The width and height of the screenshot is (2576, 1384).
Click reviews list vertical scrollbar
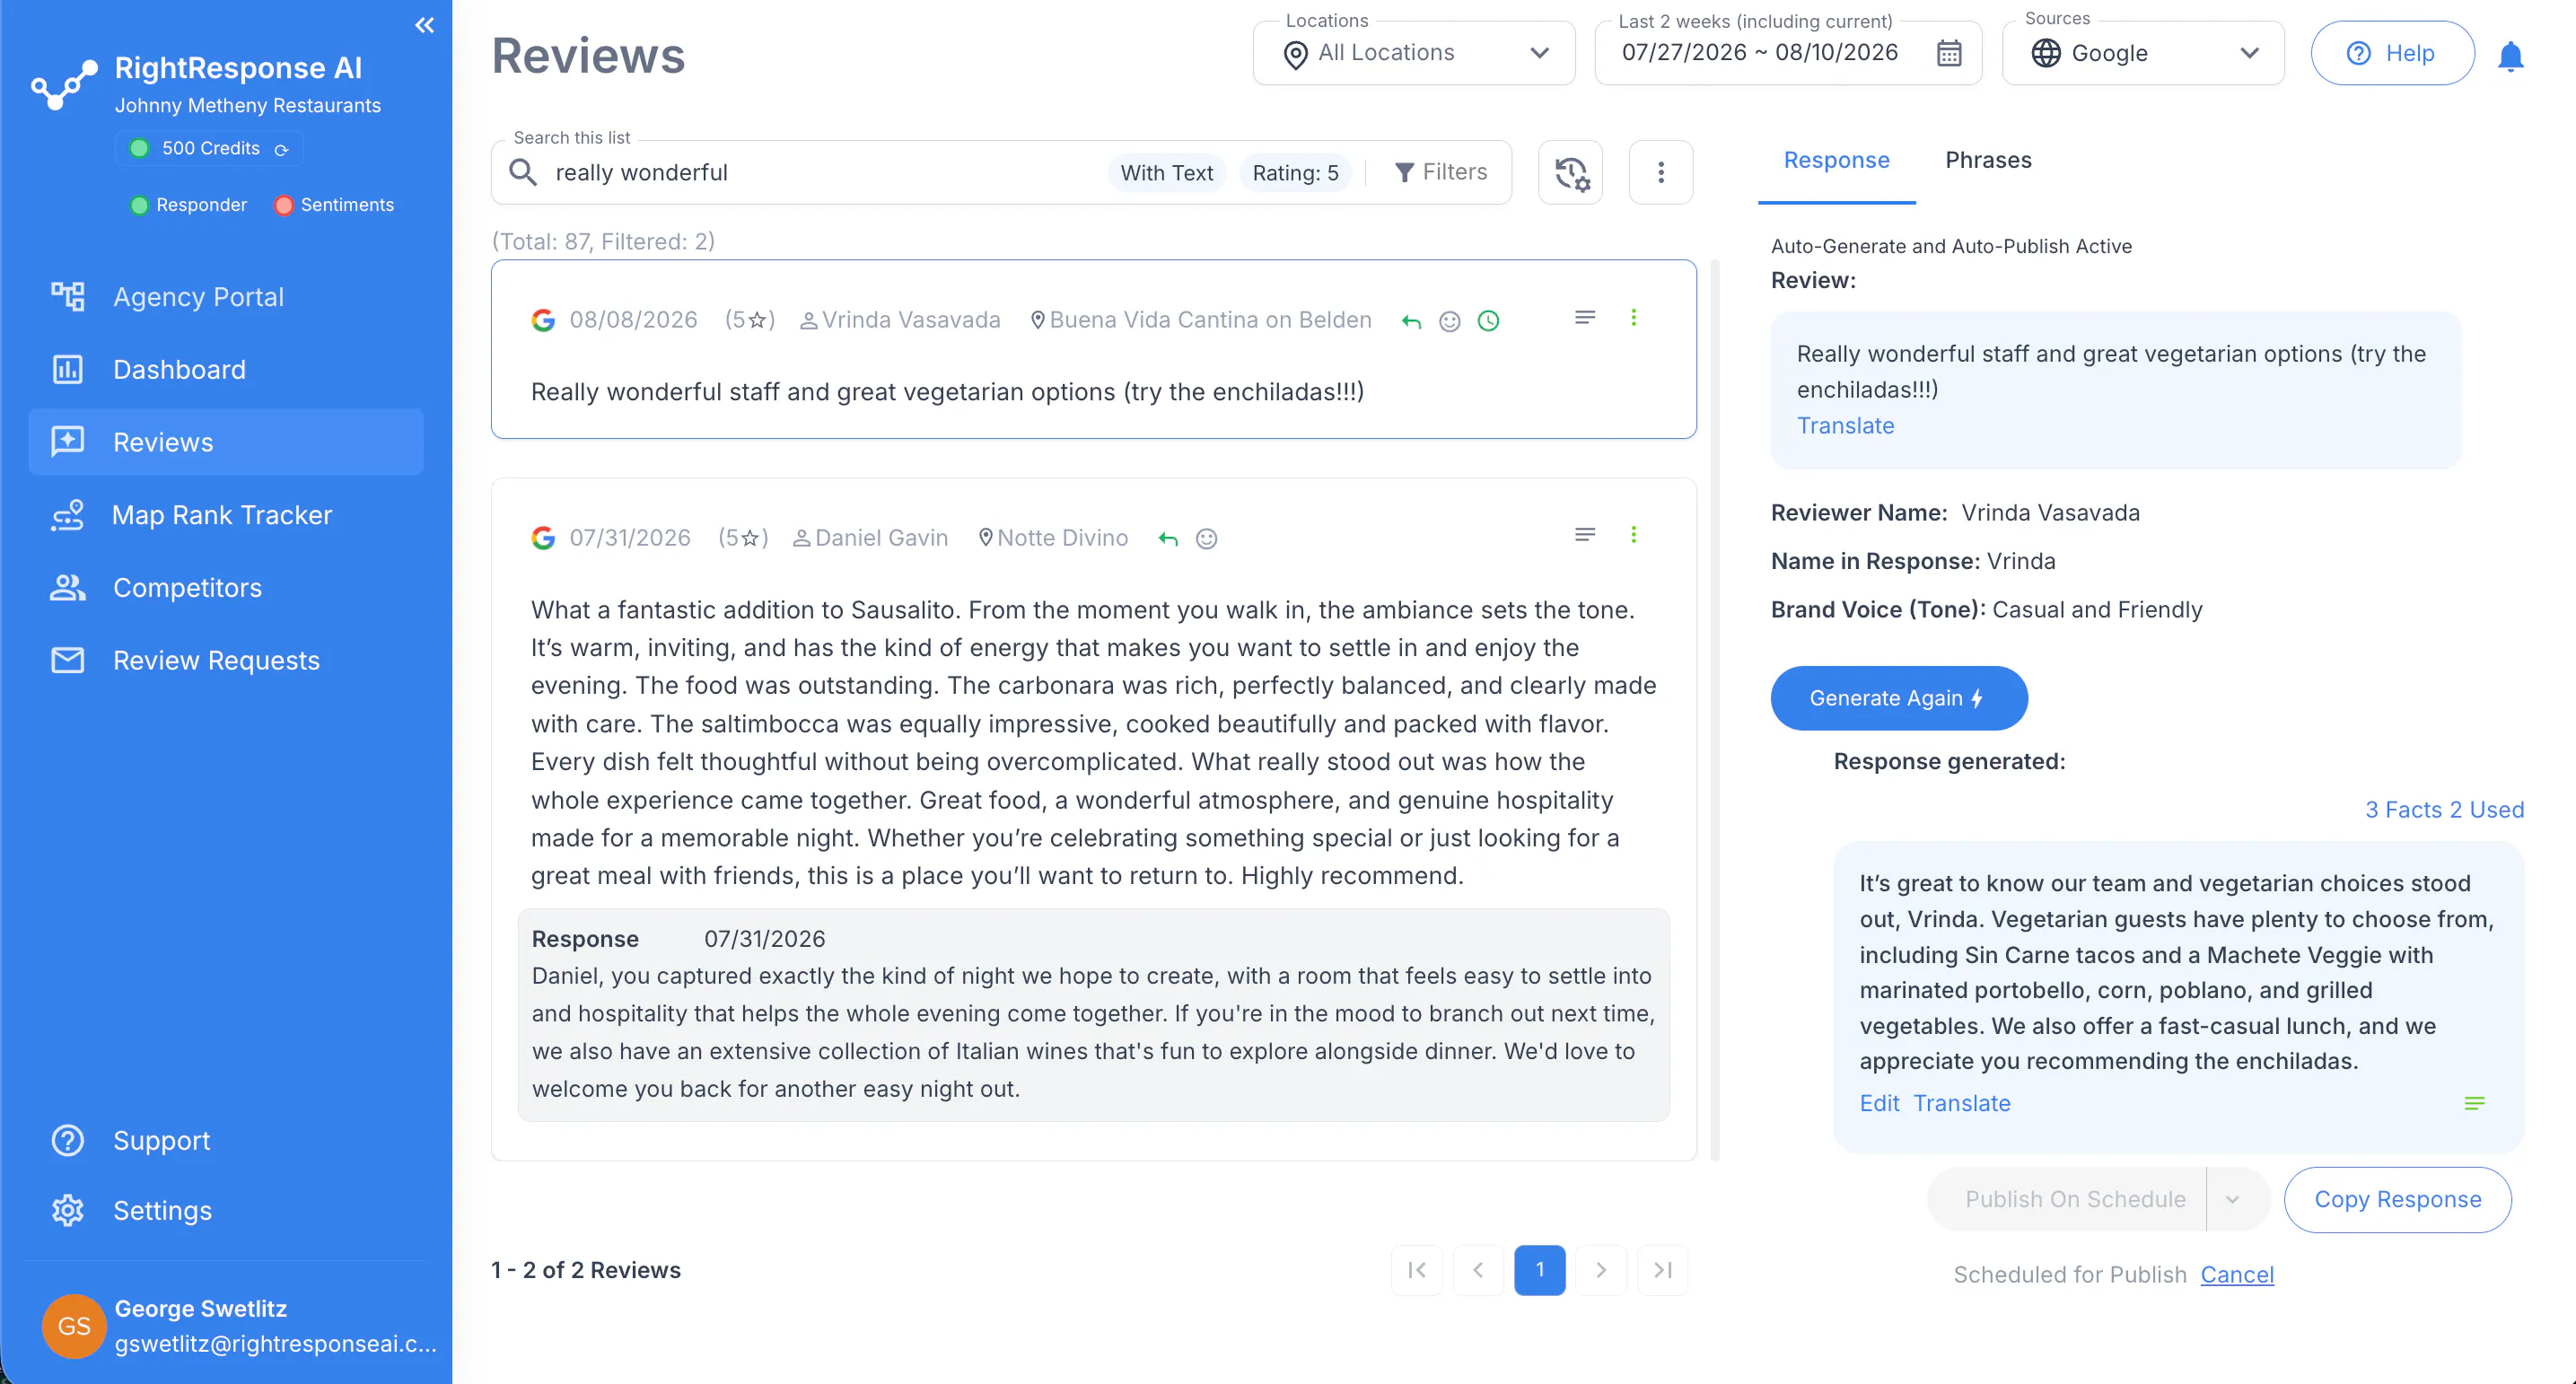point(1715,710)
